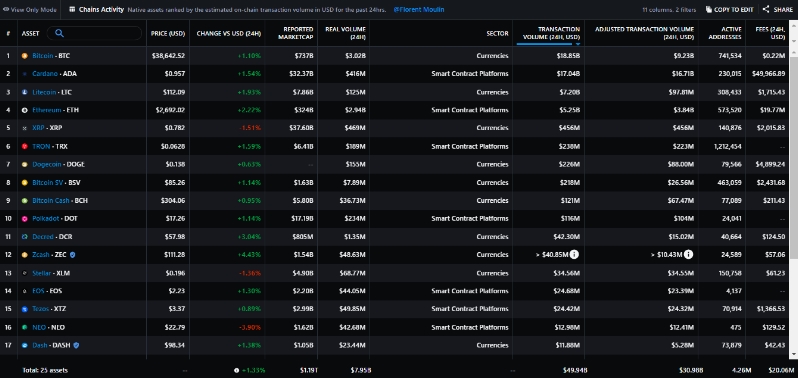Sort by Change vs USD (24H) header
Viewport: 798px width, 378px height.
(x=229, y=34)
